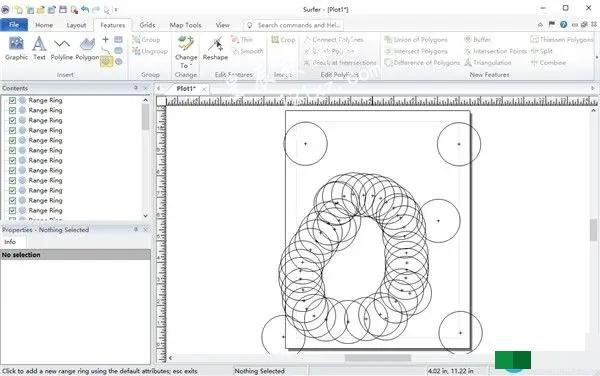Switch to the Grids ribbon tab
This screenshot has height=376, width=600.
click(x=147, y=25)
